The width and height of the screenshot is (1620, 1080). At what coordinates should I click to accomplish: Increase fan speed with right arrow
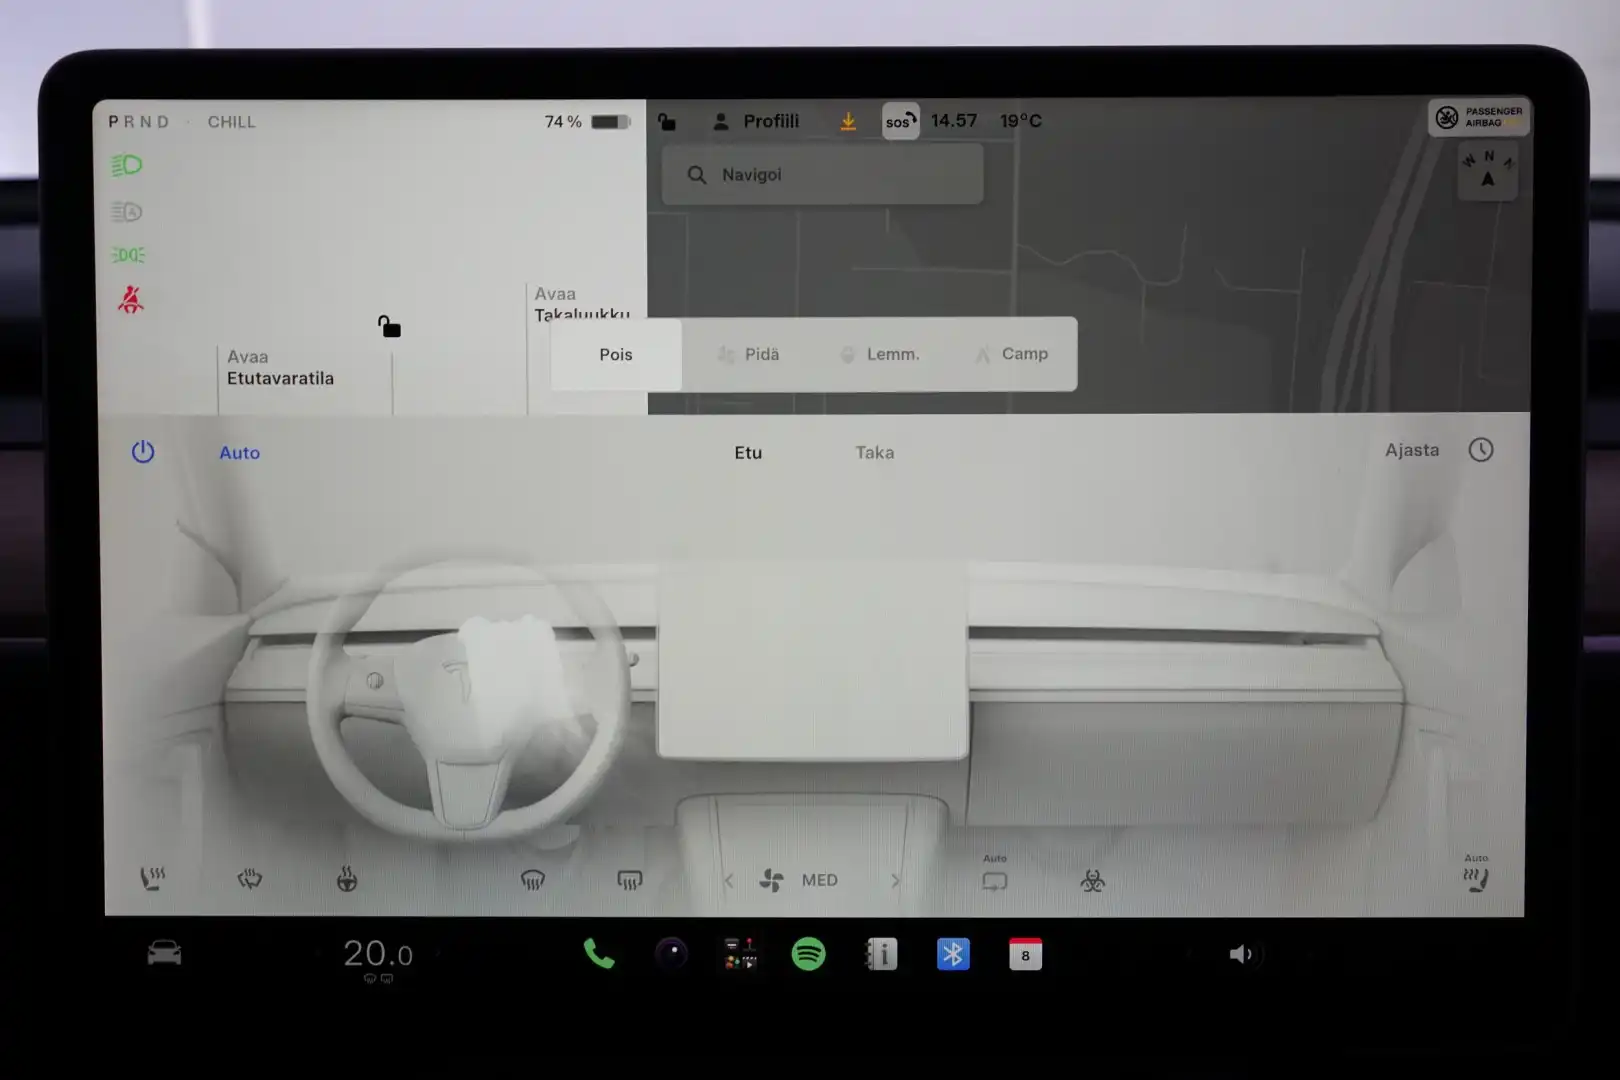pos(895,881)
